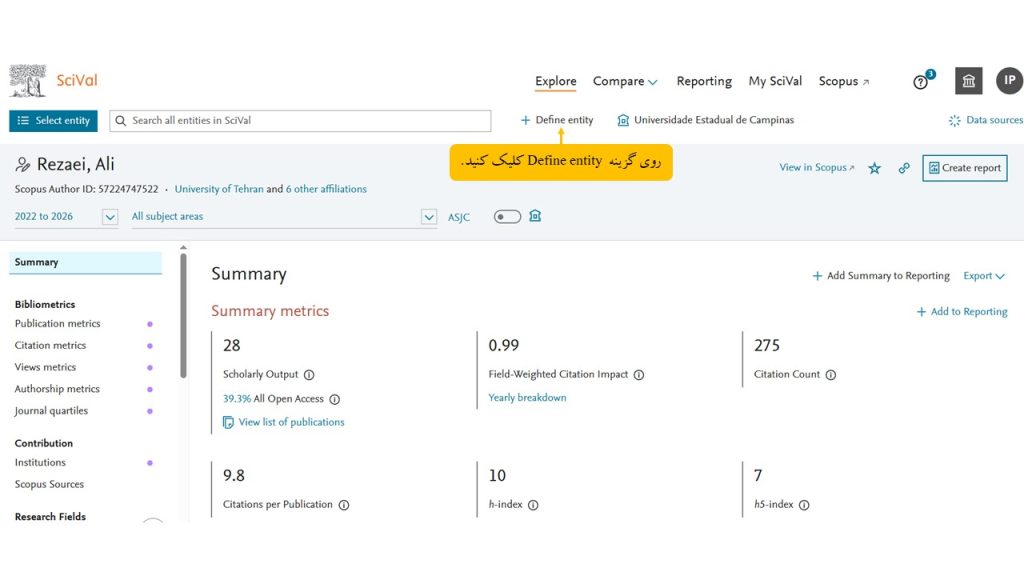Open Publication metrics in sidebar

[57, 324]
